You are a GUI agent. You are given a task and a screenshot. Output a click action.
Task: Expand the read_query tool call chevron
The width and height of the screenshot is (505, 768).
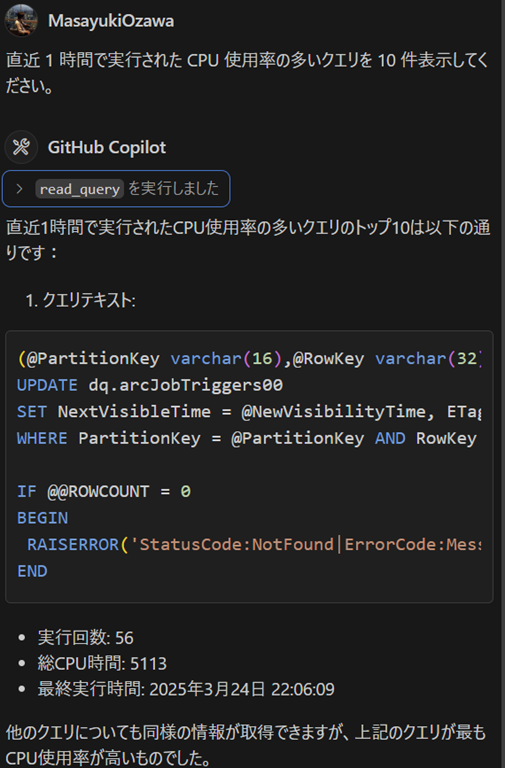19,189
